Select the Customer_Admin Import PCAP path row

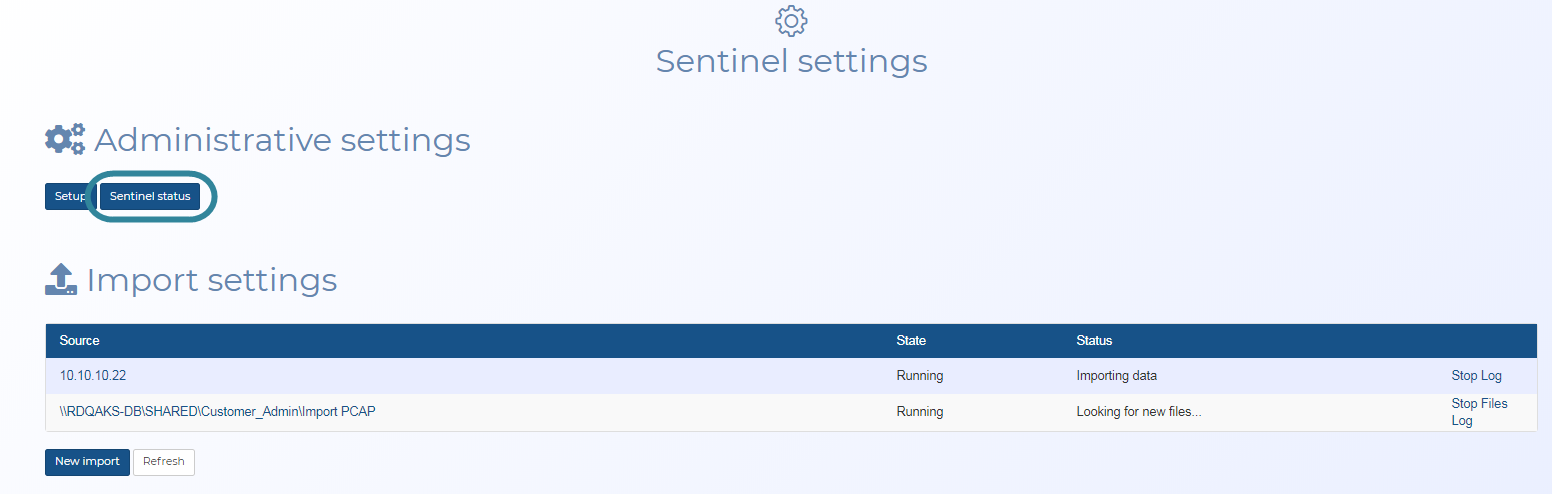pyautogui.click(x=217, y=412)
